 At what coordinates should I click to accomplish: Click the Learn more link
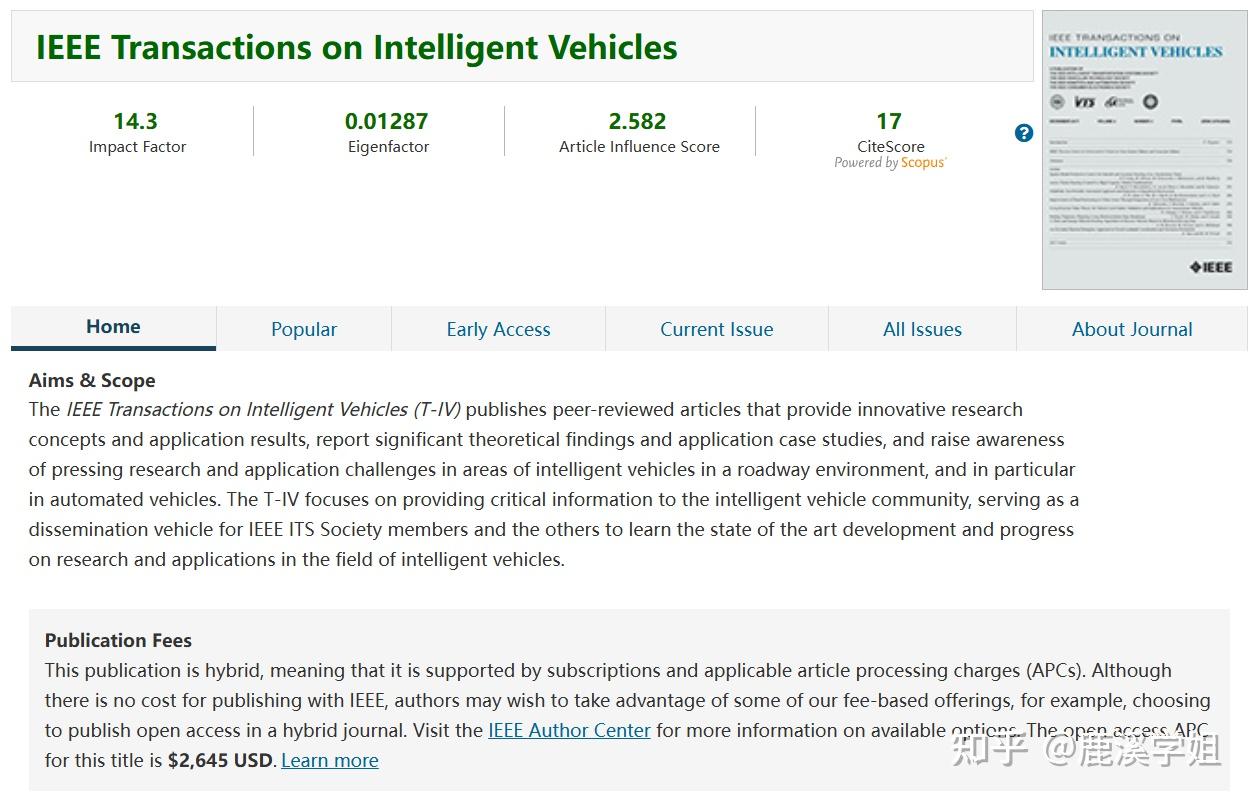click(x=330, y=761)
